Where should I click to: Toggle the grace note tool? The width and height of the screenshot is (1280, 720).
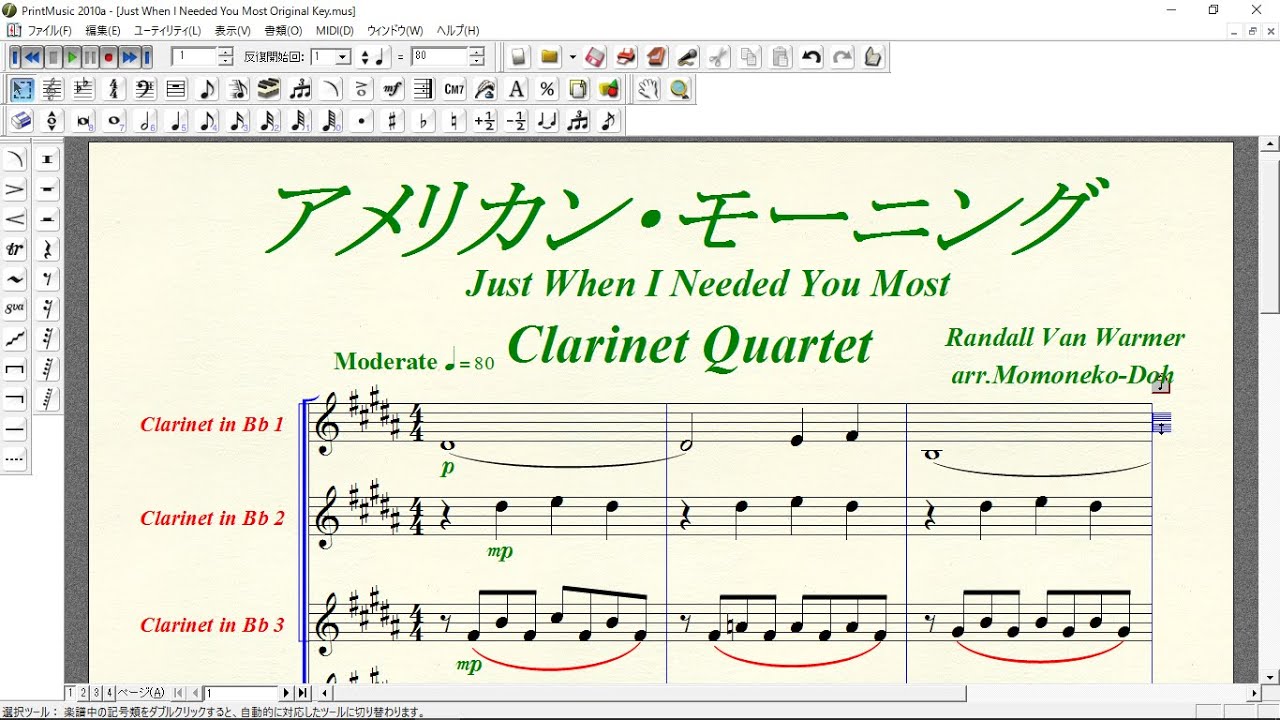pos(610,121)
